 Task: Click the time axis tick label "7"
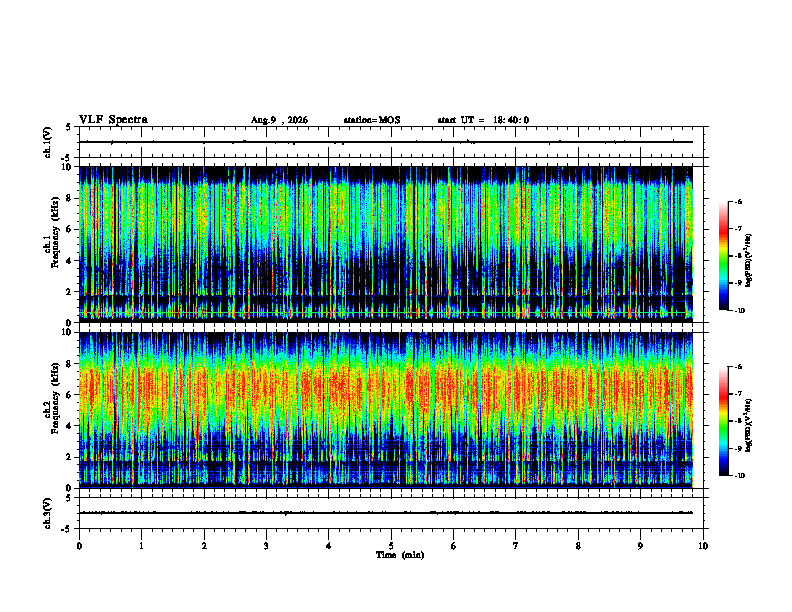tap(516, 546)
